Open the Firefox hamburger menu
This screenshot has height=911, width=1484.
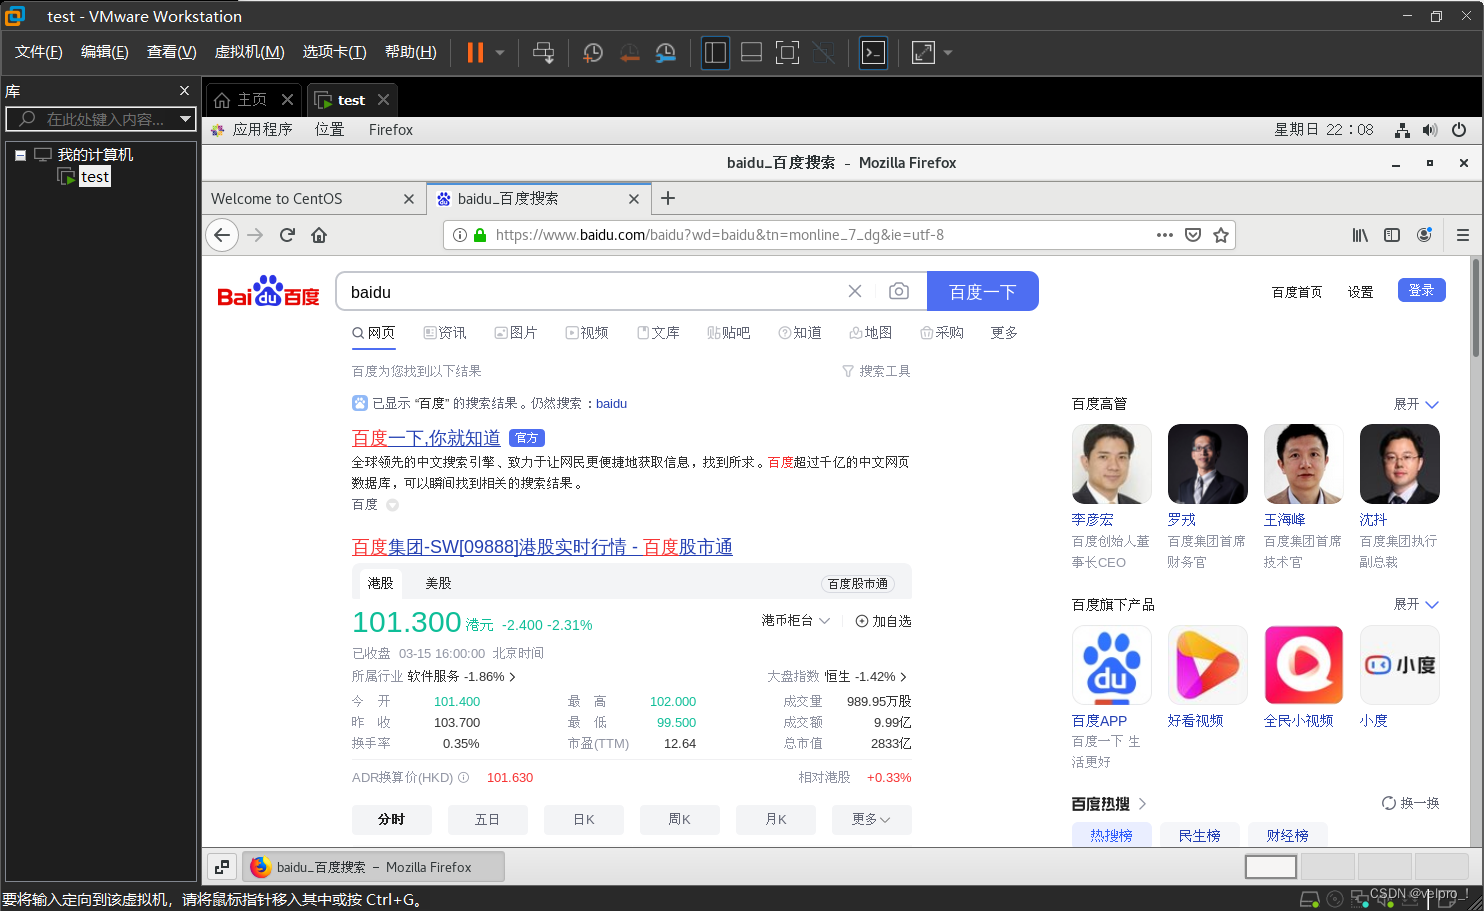1462,235
